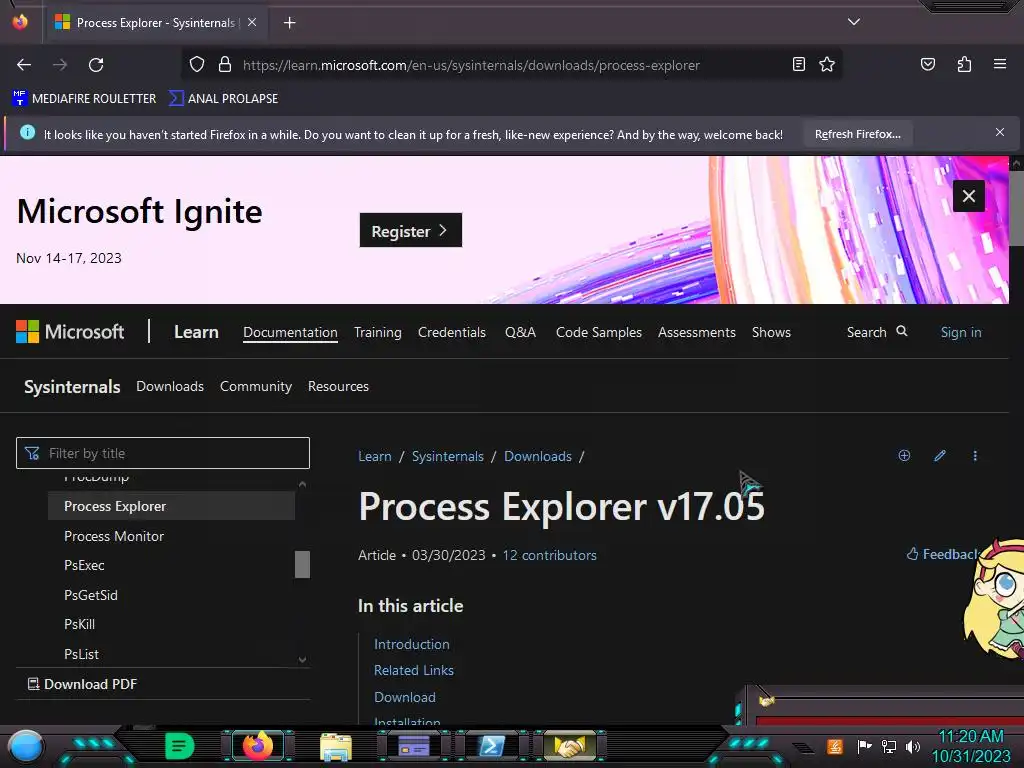This screenshot has height=768, width=1024.
Task: Open the Pocket save icon
Action: [927, 64]
